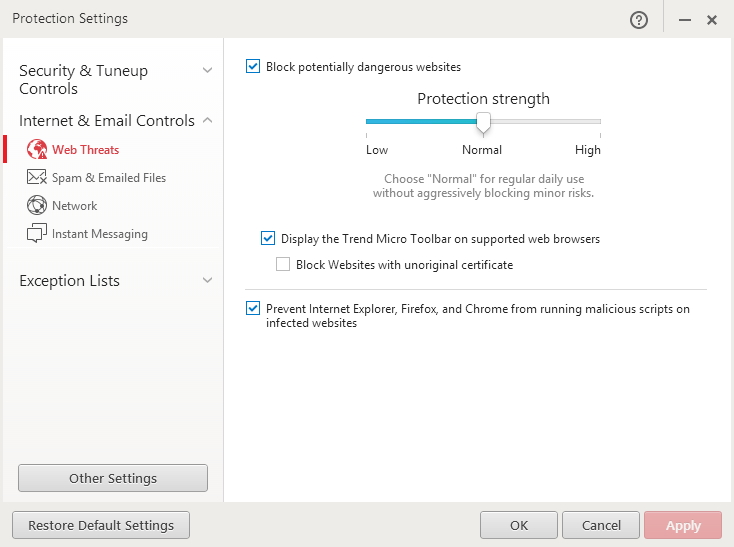Close the Protection Settings window
This screenshot has width=734, height=547.
tap(712, 20)
